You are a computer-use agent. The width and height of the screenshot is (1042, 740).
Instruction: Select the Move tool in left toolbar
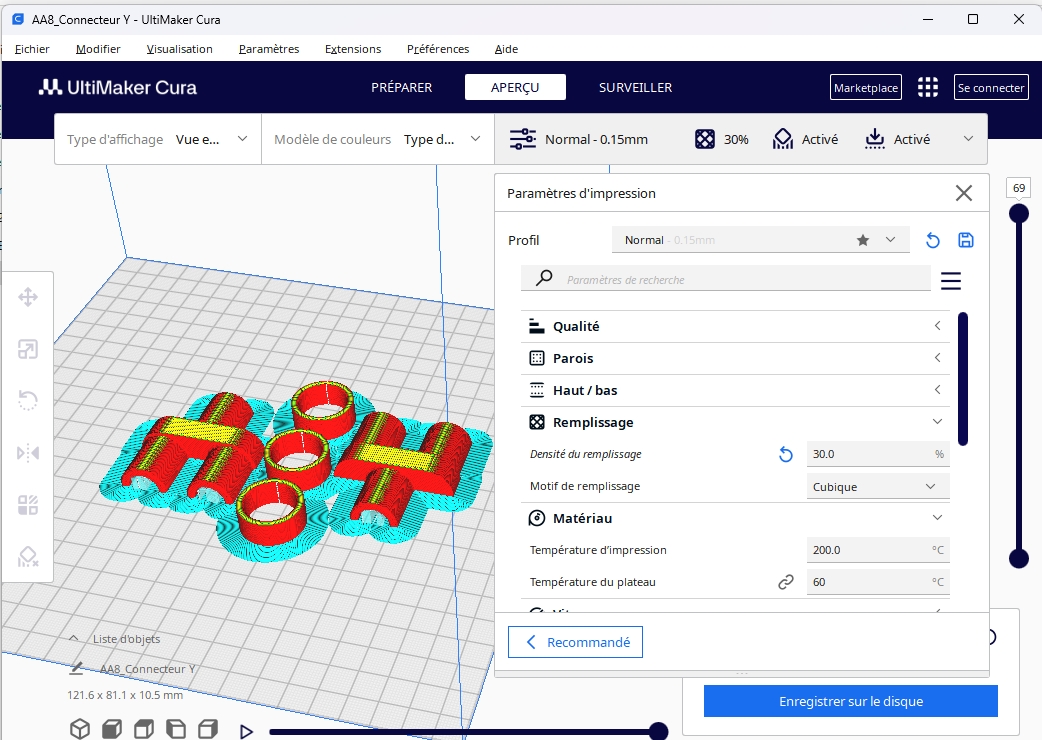point(28,297)
